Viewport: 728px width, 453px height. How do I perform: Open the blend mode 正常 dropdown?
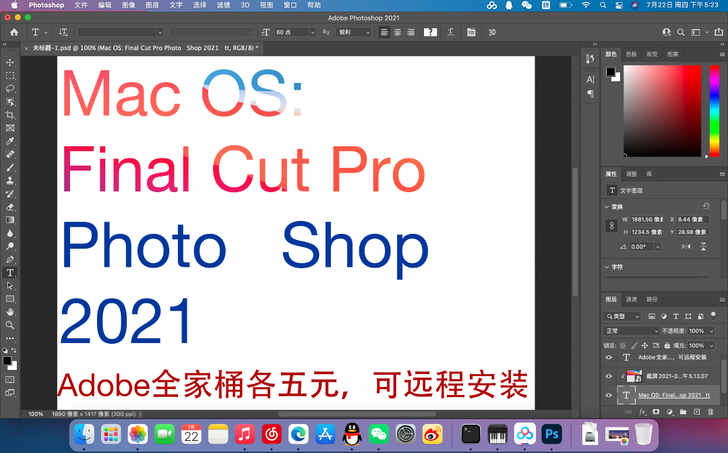tap(631, 331)
